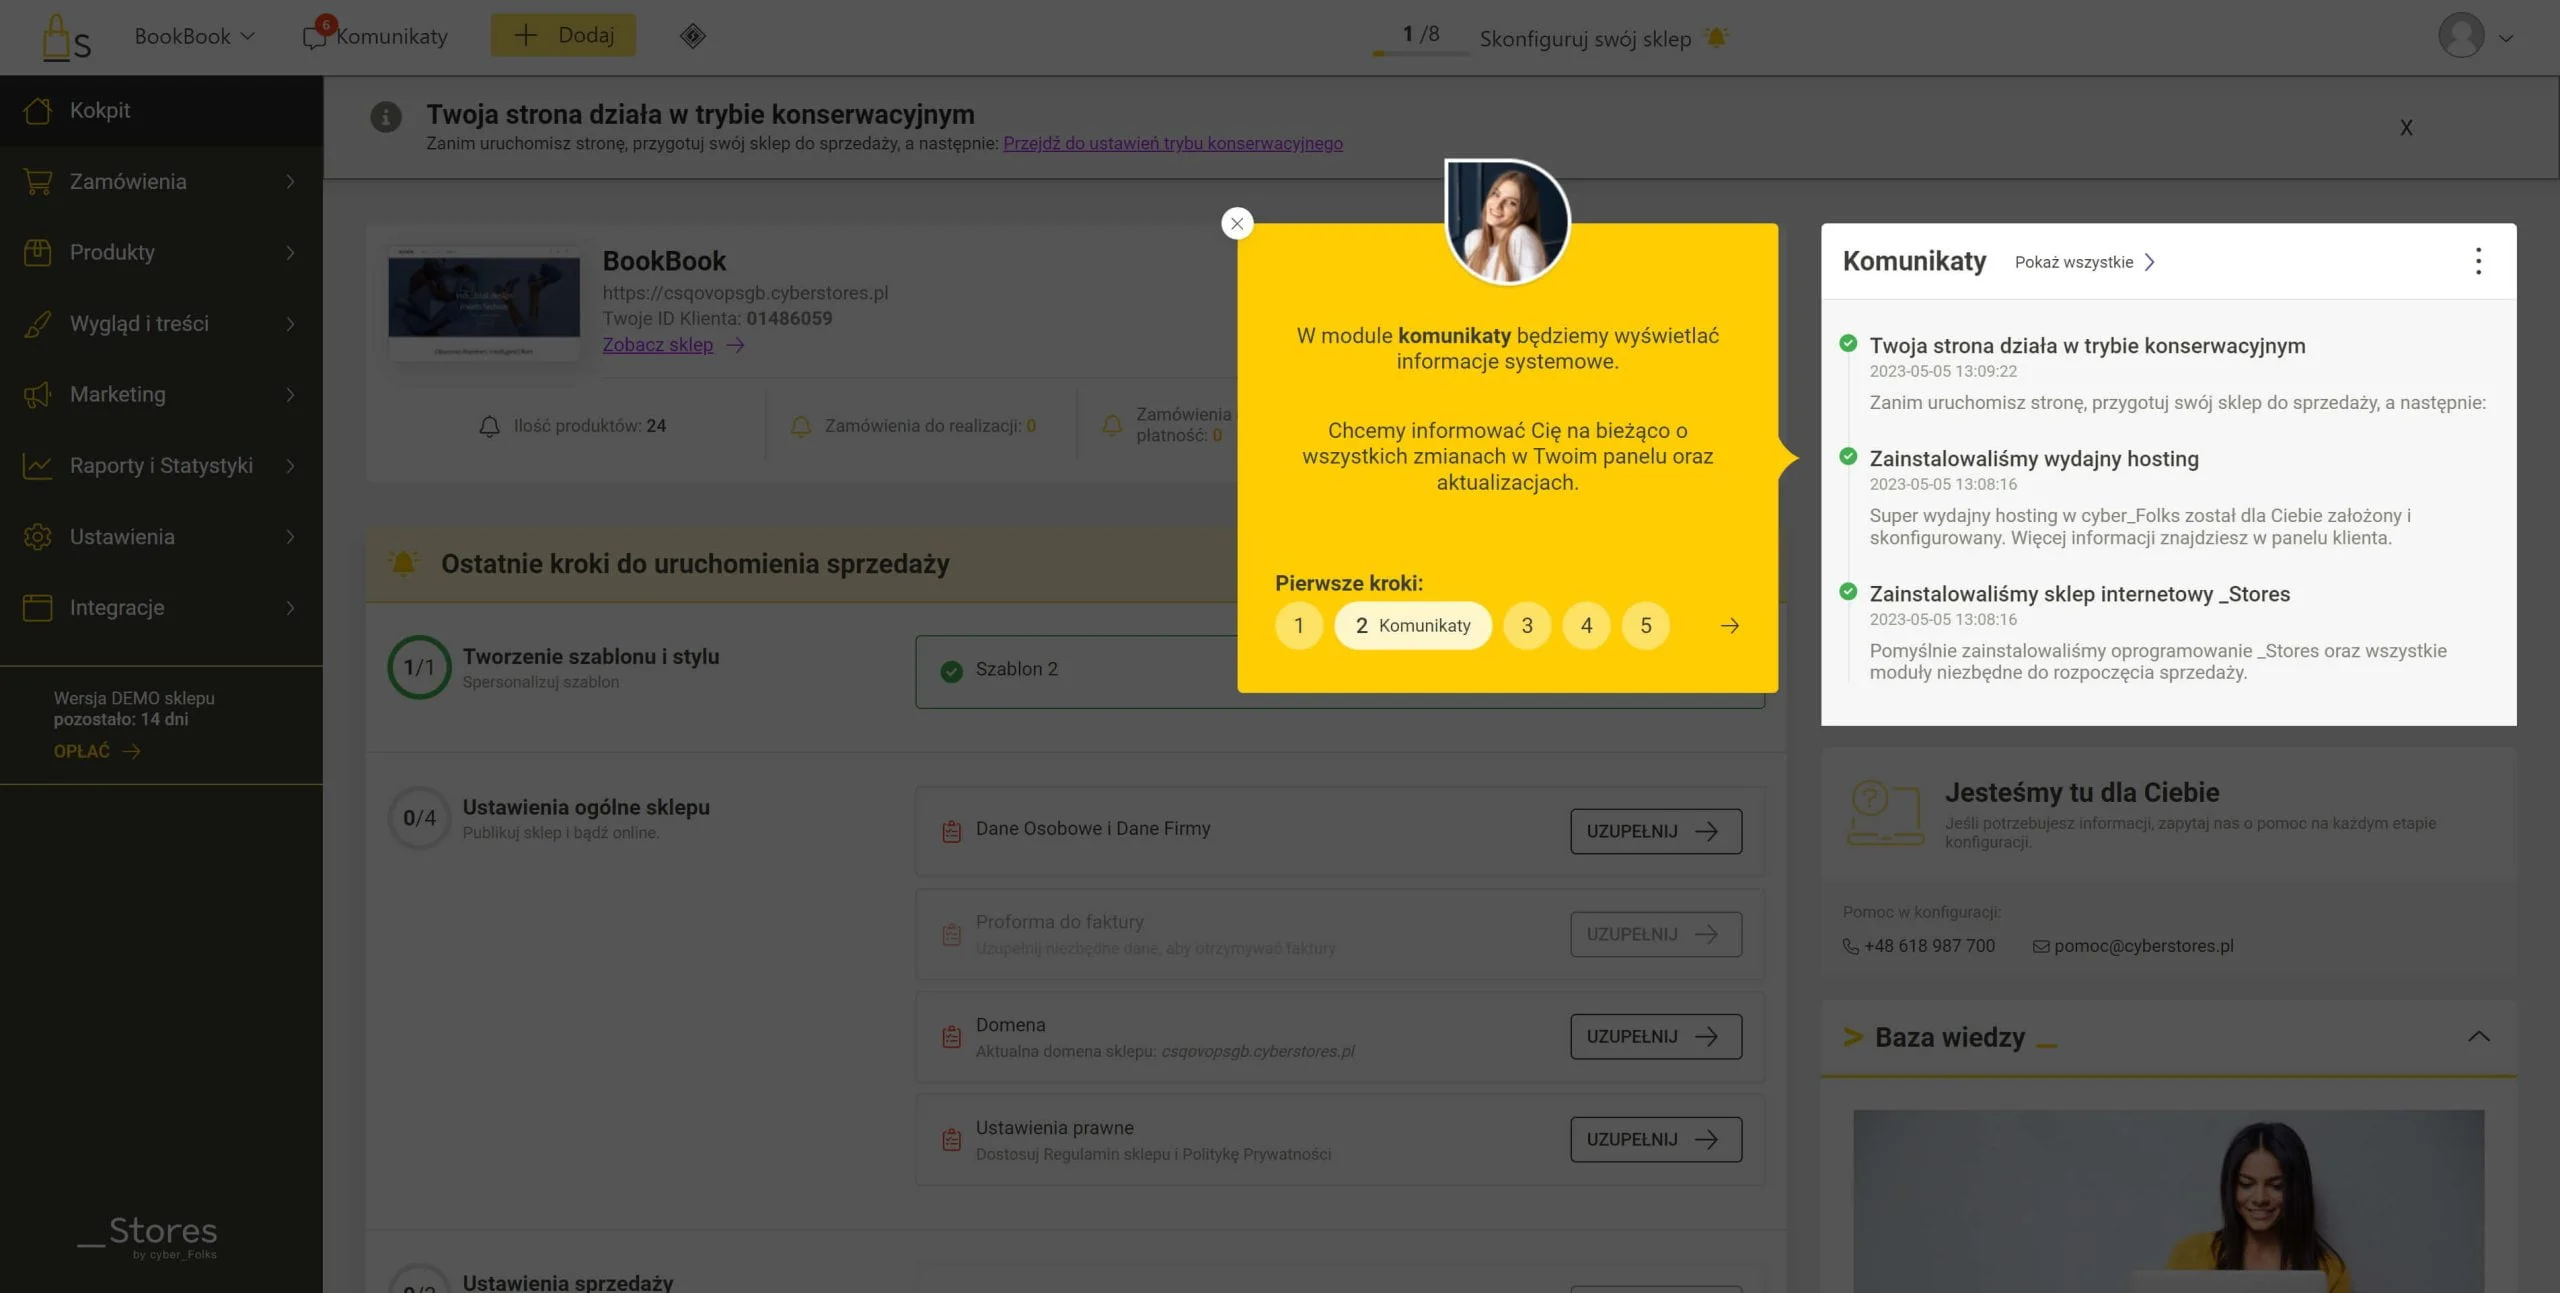Expand the Wygląd i treści submenu chevron
The width and height of the screenshot is (2560, 1293).
[x=290, y=323]
